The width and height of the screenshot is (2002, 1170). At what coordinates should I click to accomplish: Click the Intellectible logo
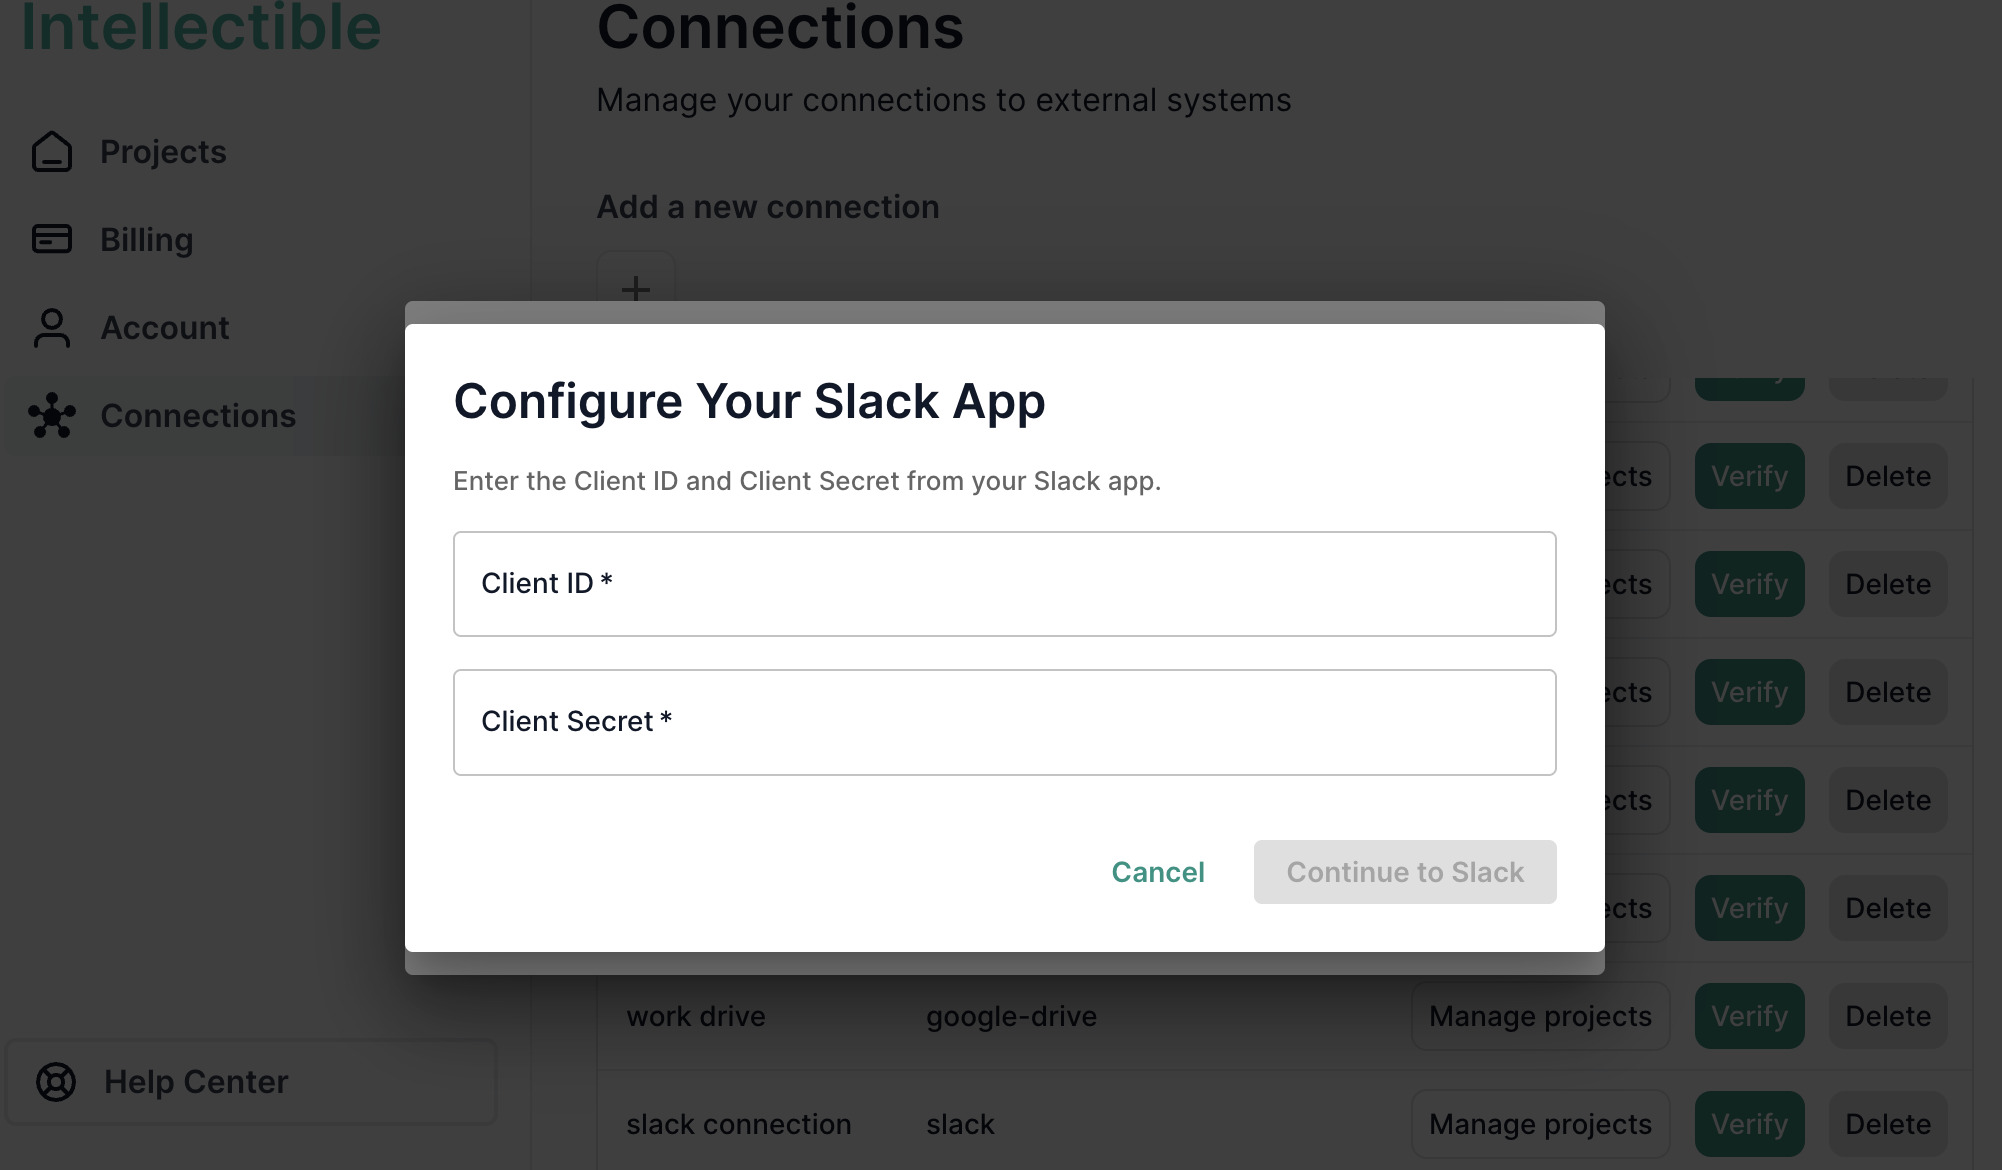[x=200, y=27]
